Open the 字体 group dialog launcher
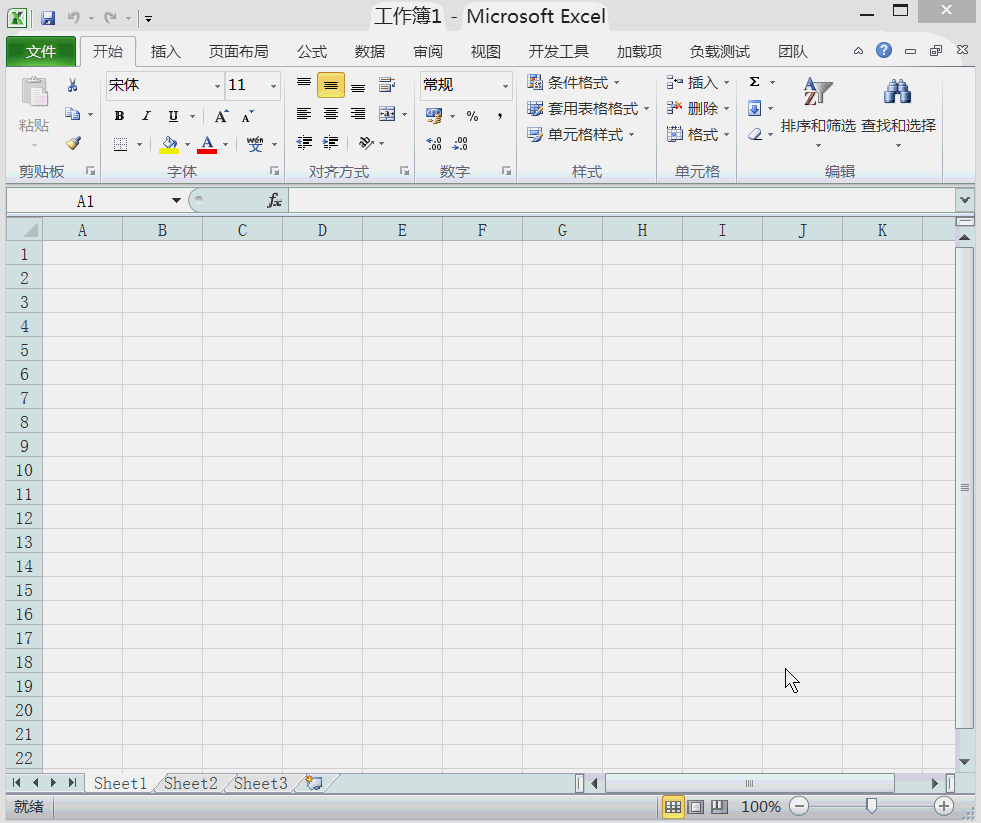Image resolution: width=981 pixels, height=823 pixels. [274, 171]
